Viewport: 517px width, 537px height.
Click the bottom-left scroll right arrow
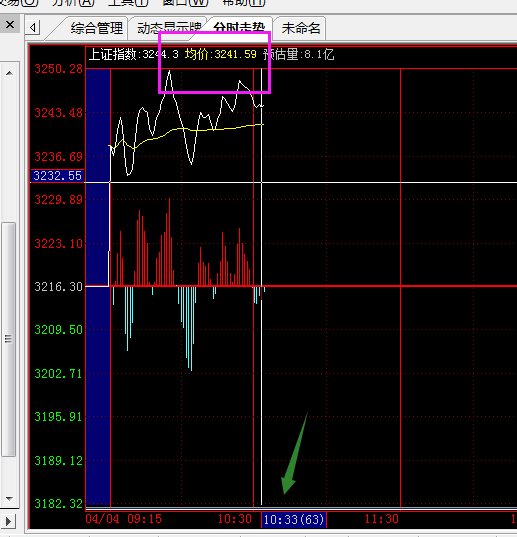pyautogui.click(x=9, y=522)
